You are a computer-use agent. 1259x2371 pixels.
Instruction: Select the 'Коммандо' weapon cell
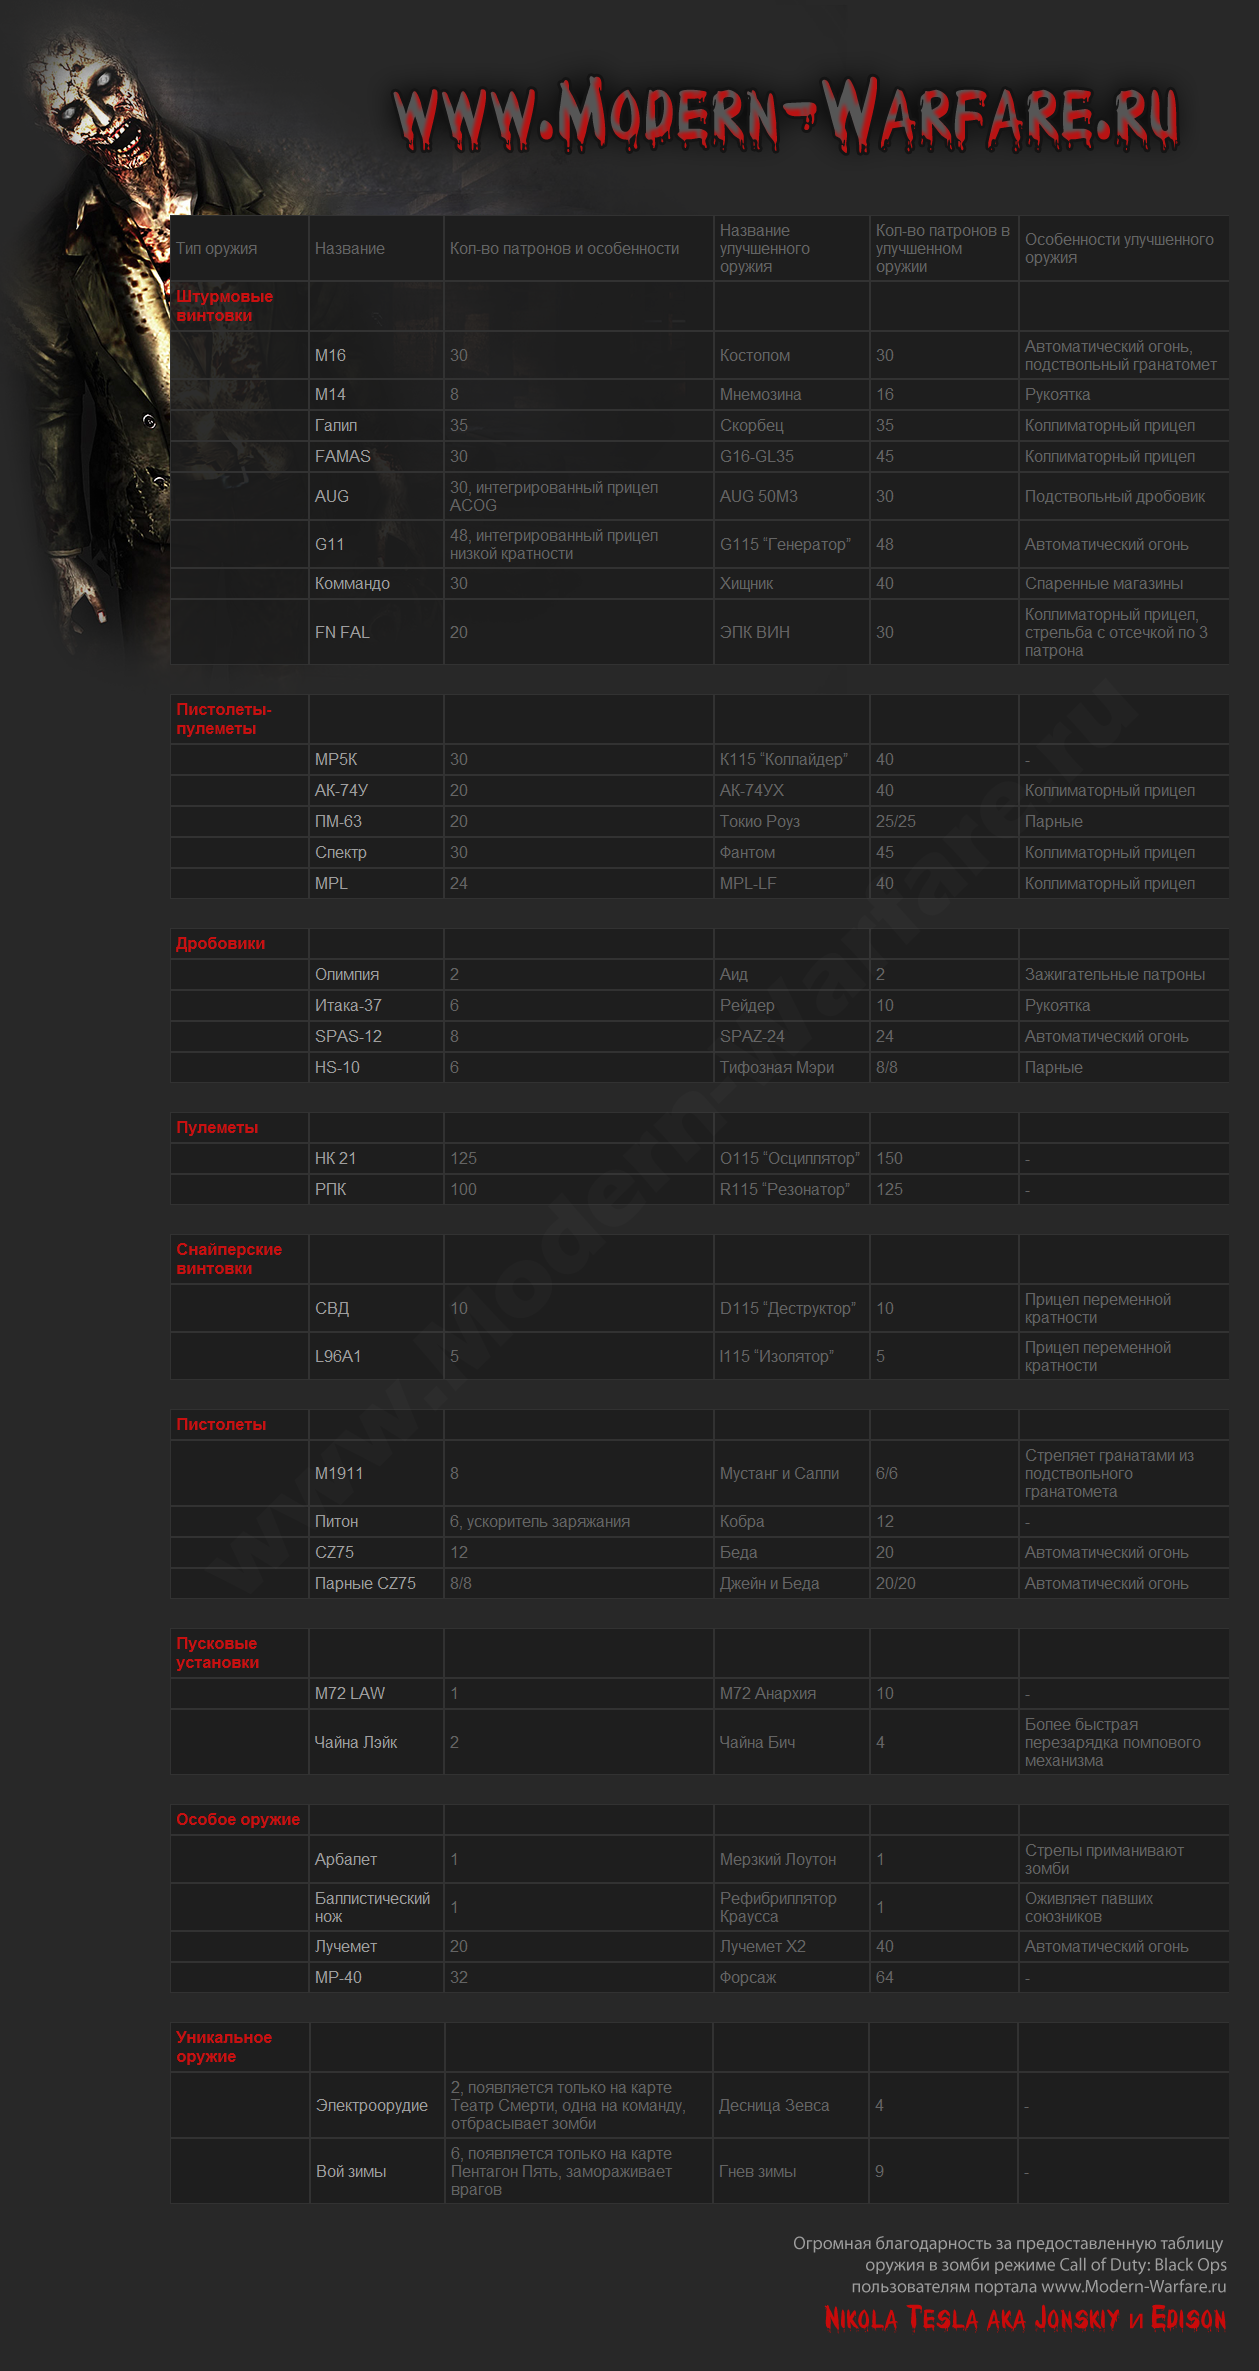376,584
